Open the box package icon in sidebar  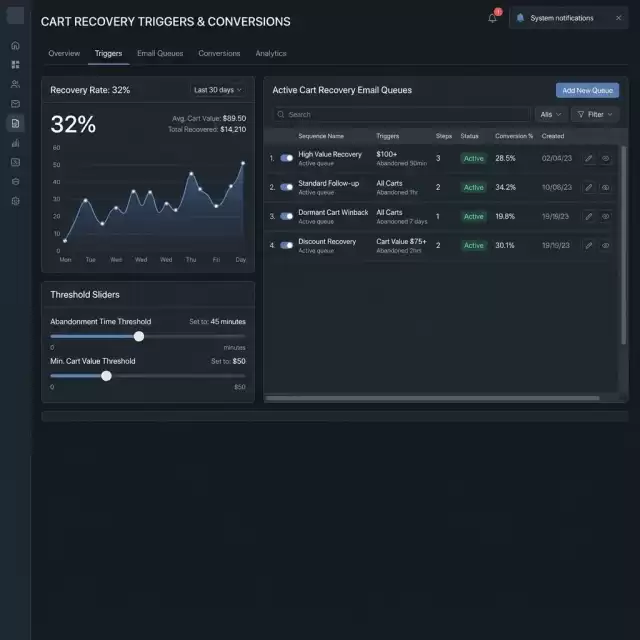[x=16, y=182]
